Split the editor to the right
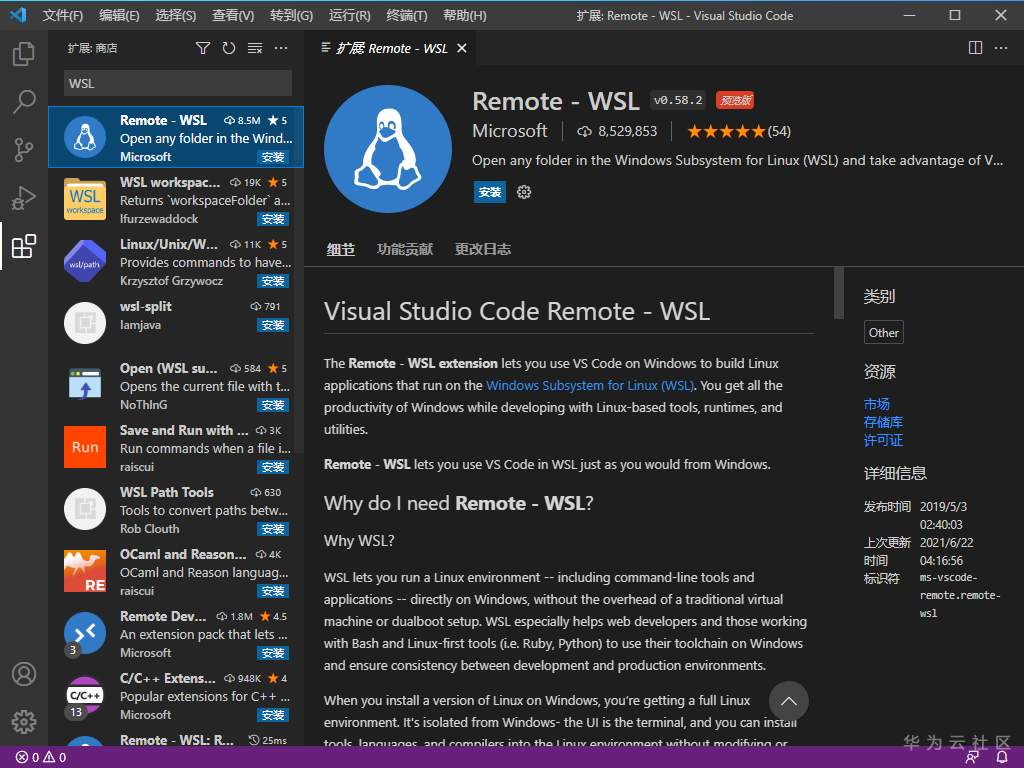The height and width of the screenshot is (768, 1024). (975, 48)
